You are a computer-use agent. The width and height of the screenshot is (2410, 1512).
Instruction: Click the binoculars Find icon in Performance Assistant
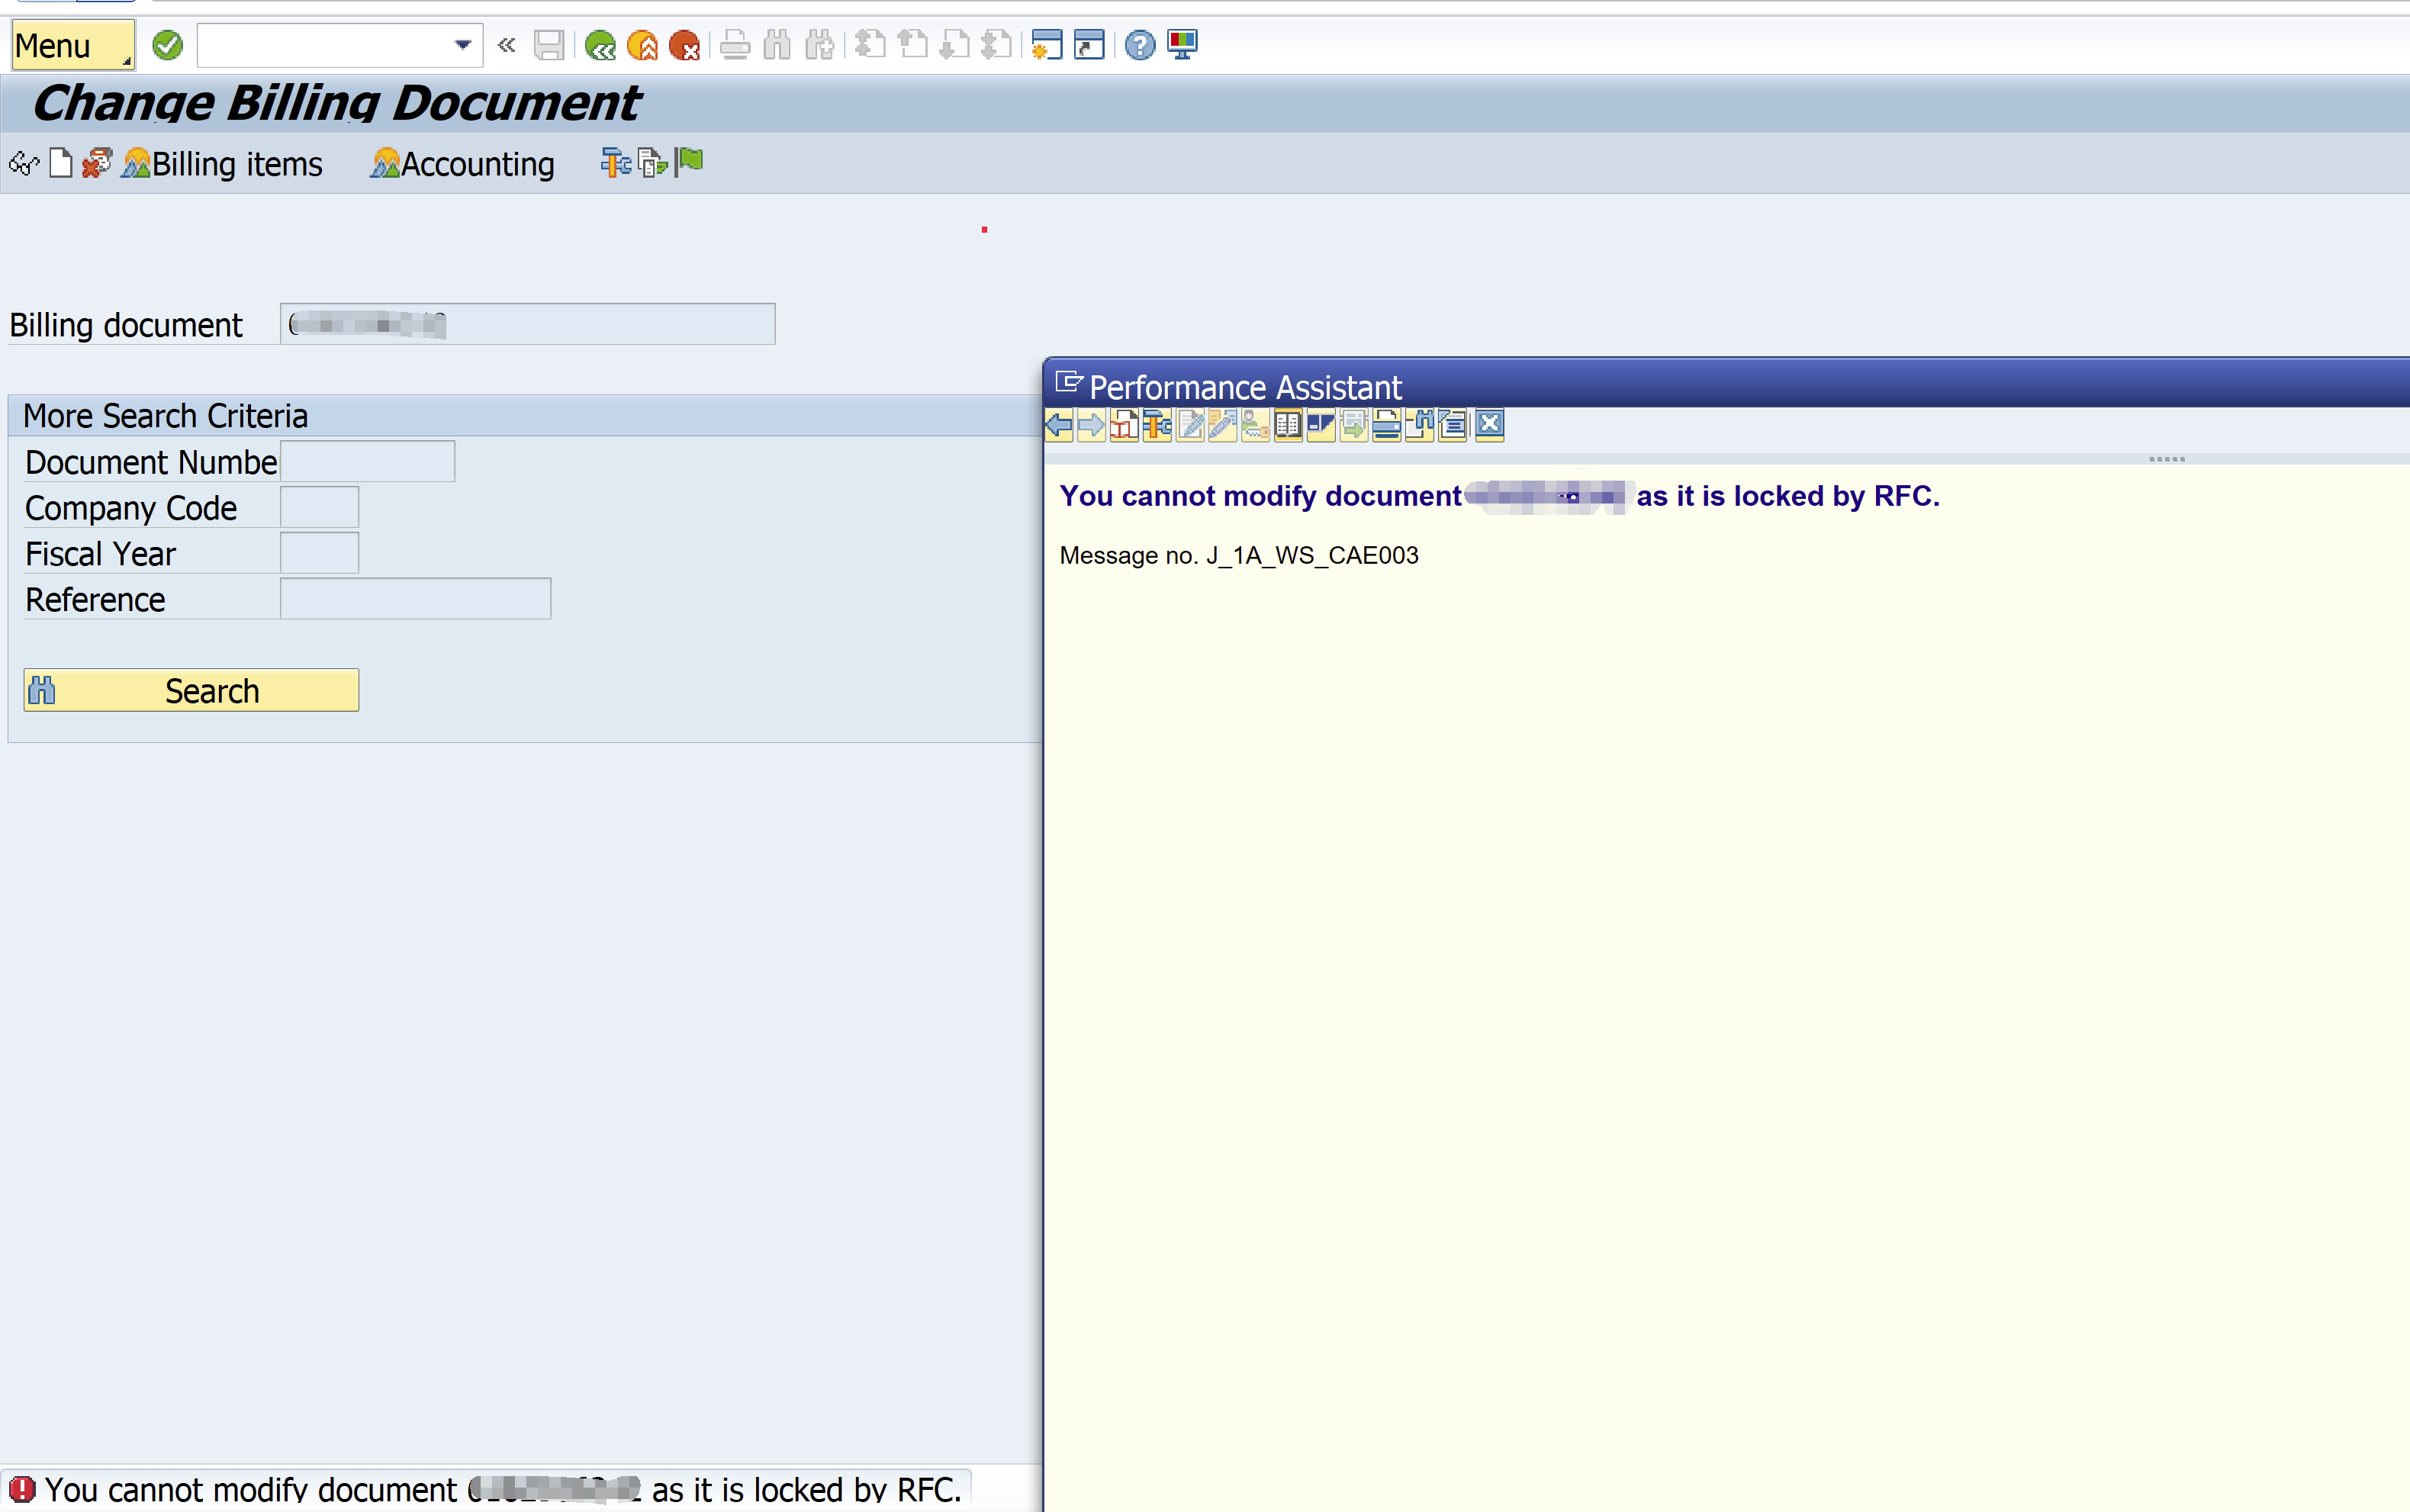point(1421,426)
